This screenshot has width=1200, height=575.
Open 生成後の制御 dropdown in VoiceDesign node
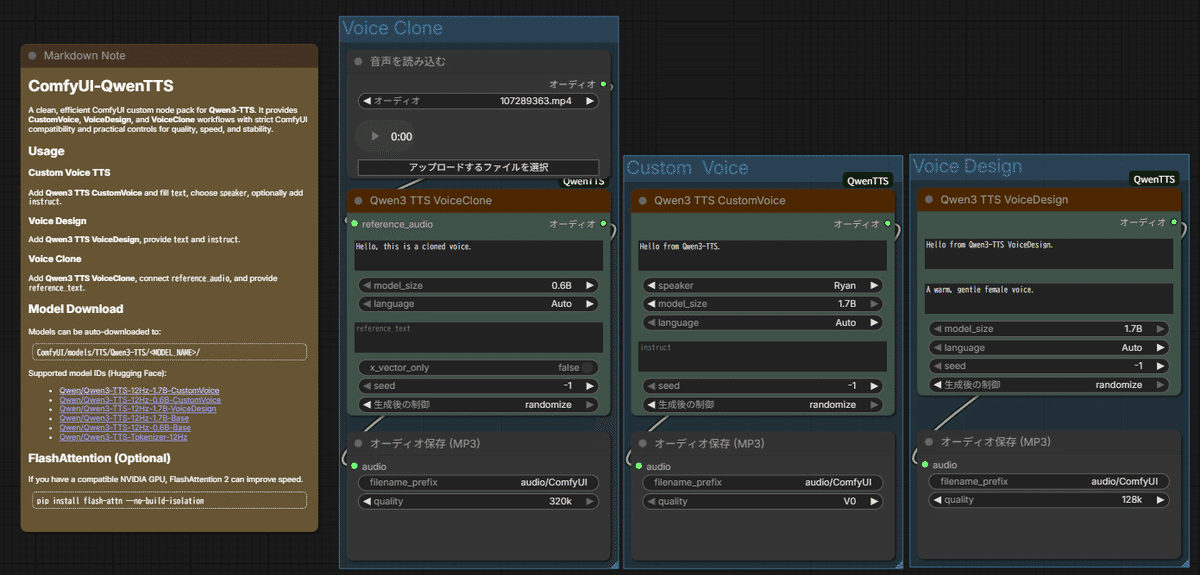click(1049, 385)
